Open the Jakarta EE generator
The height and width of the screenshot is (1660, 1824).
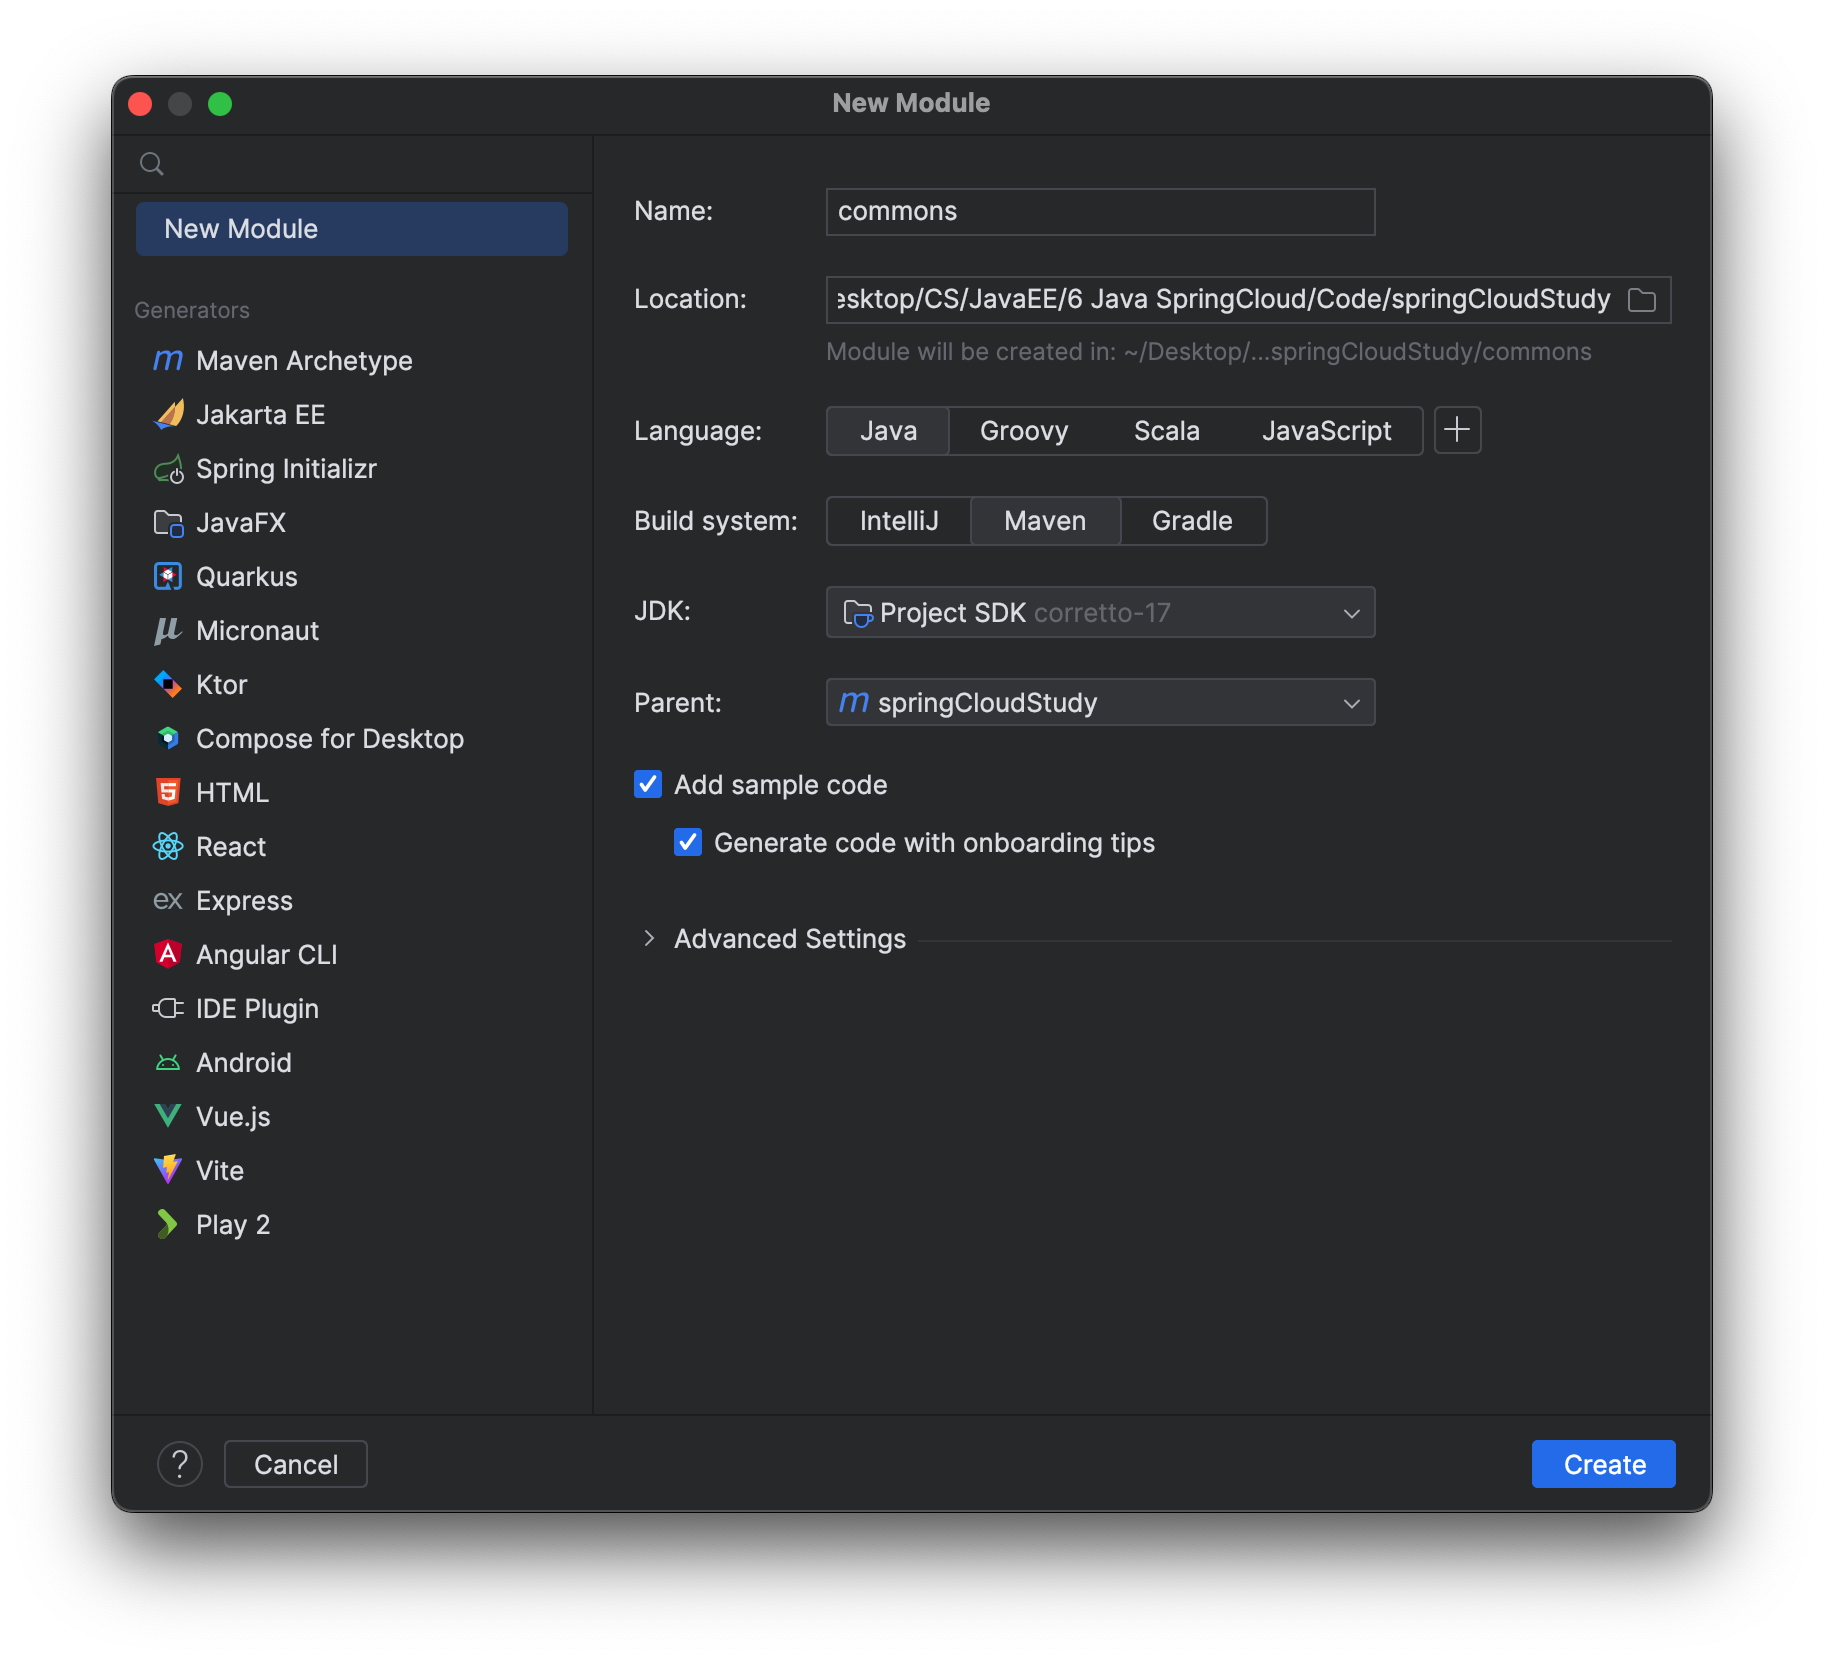point(260,414)
